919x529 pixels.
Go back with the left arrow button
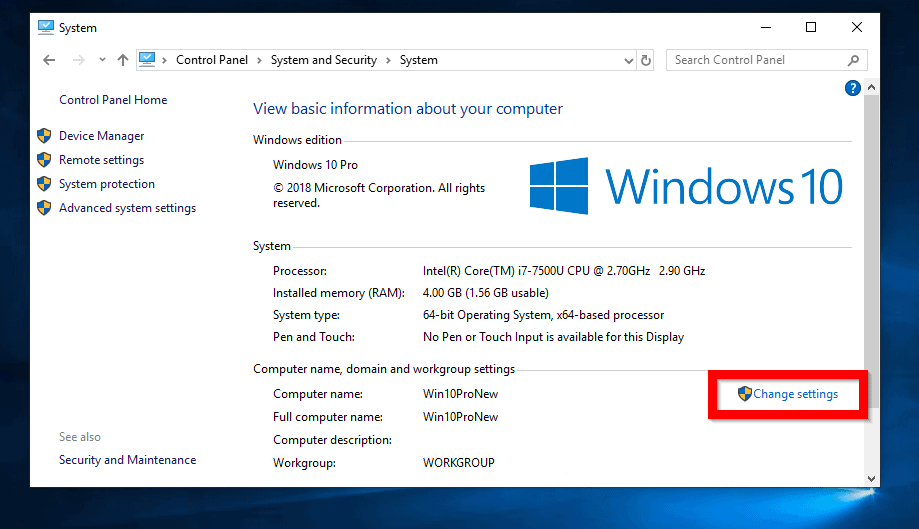pos(49,60)
